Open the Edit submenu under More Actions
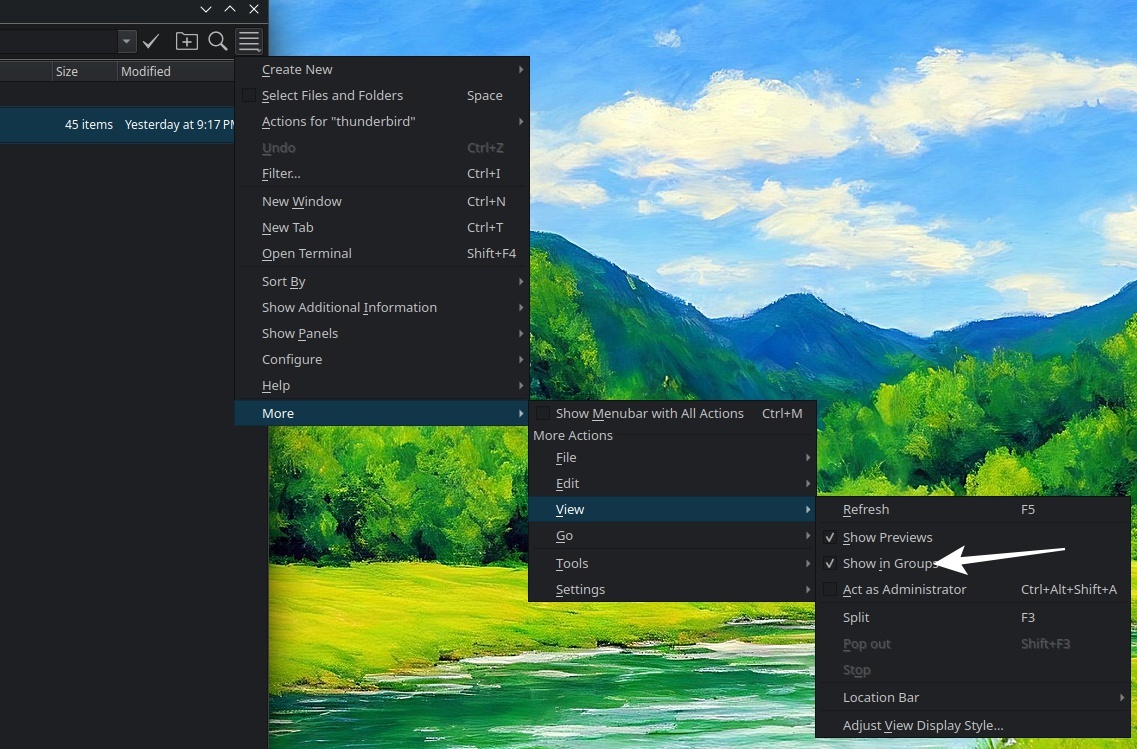 click(673, 484)
